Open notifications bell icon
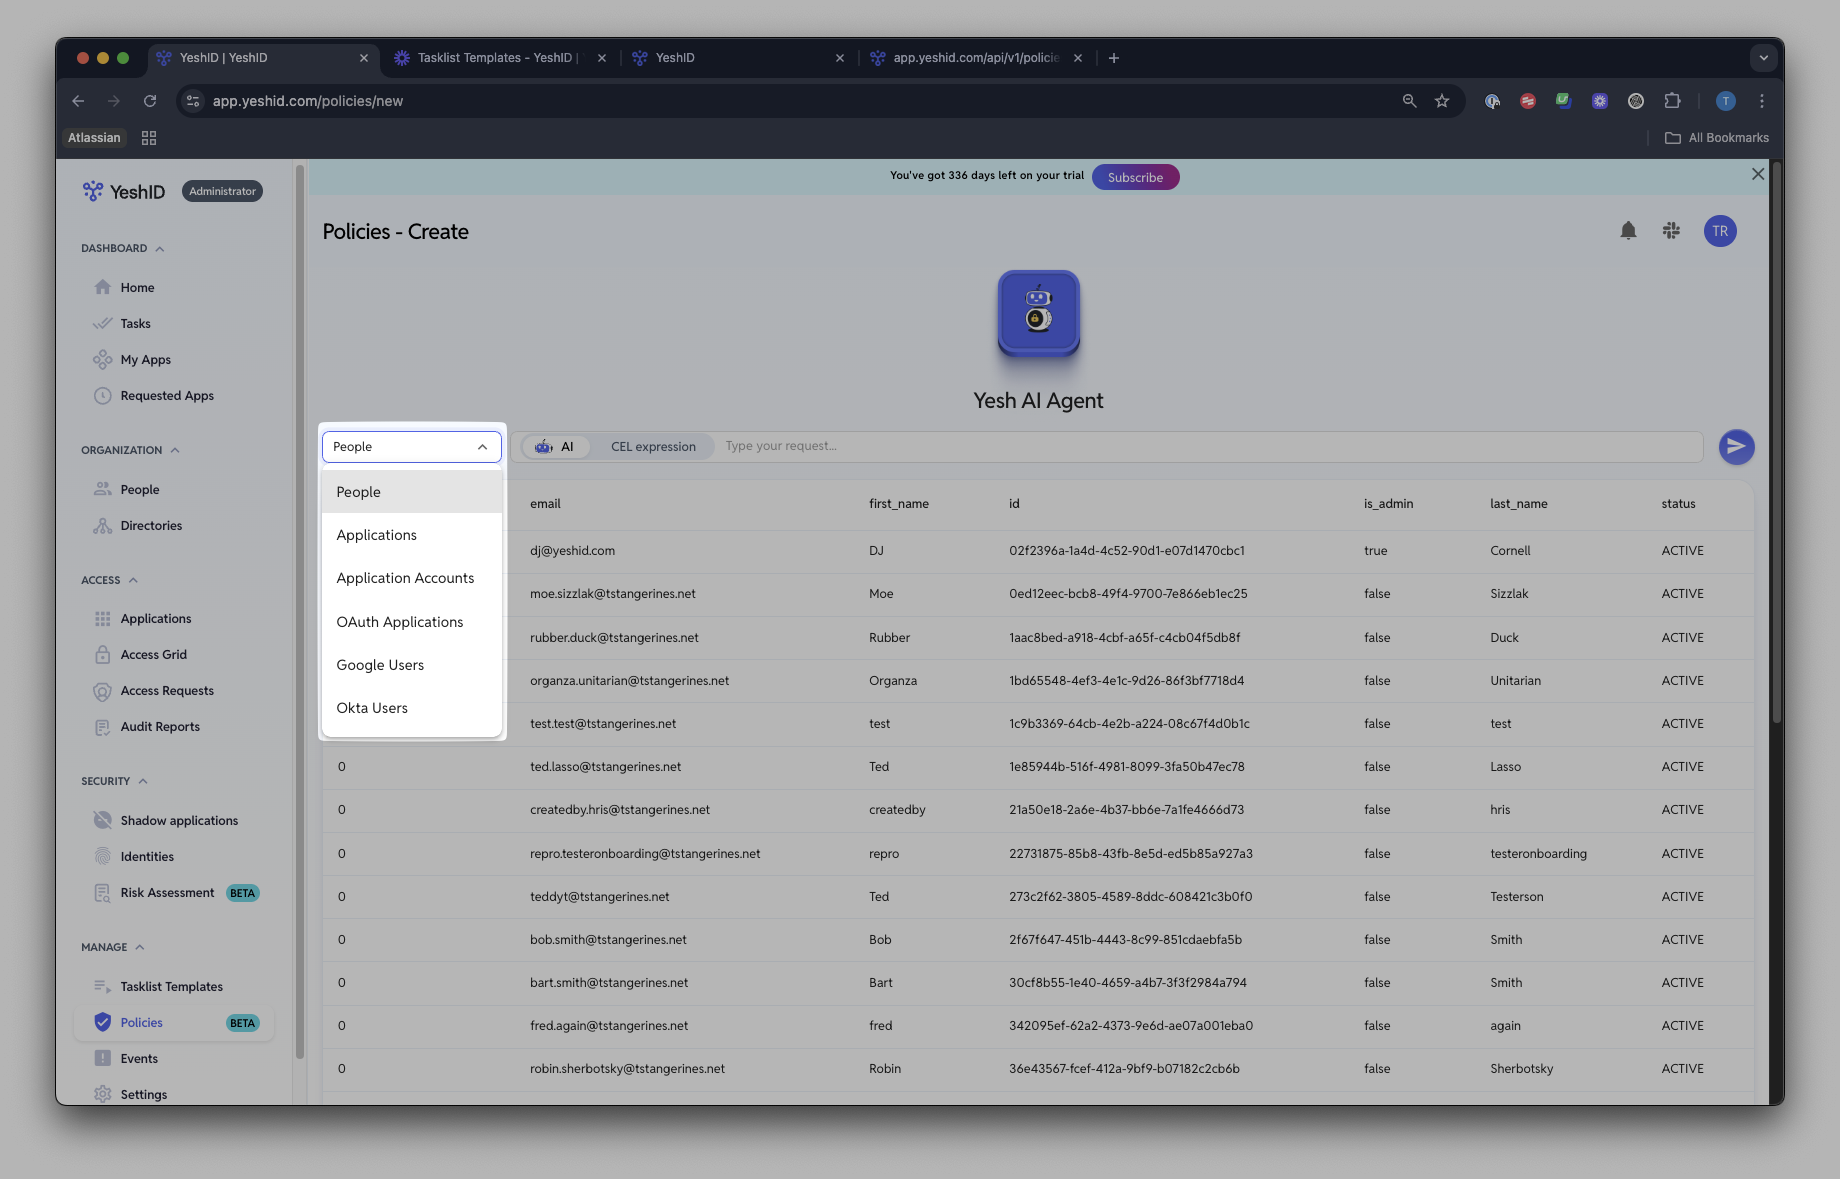The width and height of the screenshot is (1840, 1179). coord(1628,231)
